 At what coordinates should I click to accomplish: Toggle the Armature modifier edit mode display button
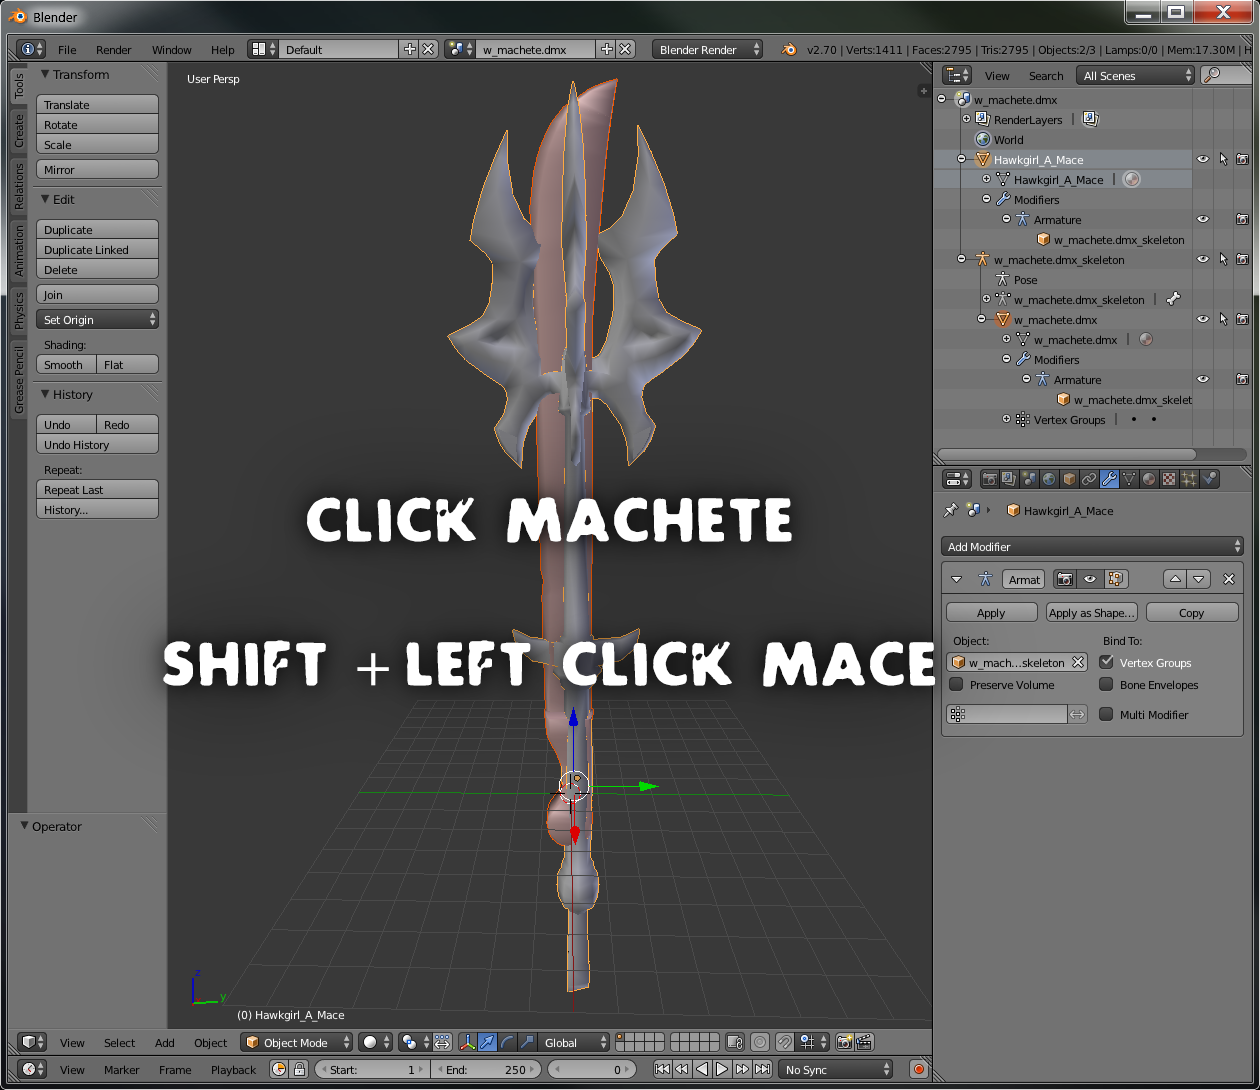(1115, 579)
